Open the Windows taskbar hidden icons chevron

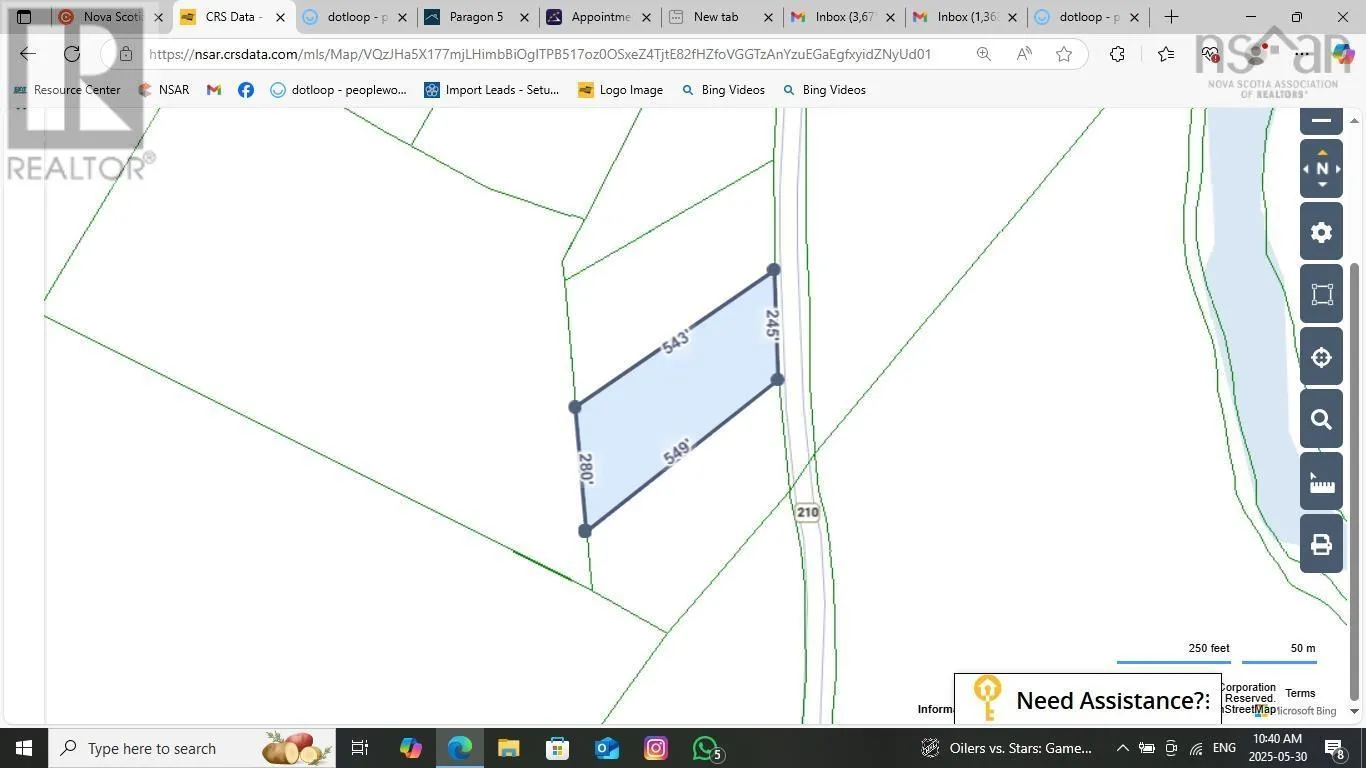coord(1122,748)
